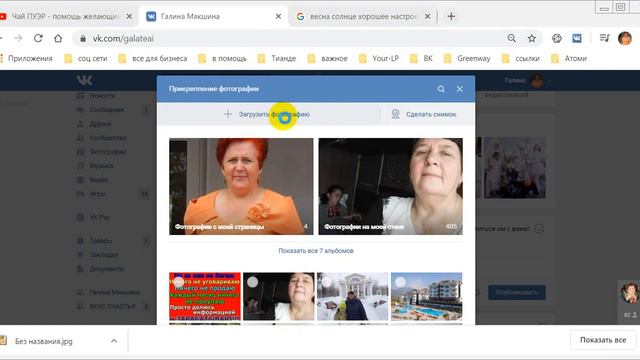Open the Greenway bookmark folder
Viewport: 640px width, 360px height.
467,58
